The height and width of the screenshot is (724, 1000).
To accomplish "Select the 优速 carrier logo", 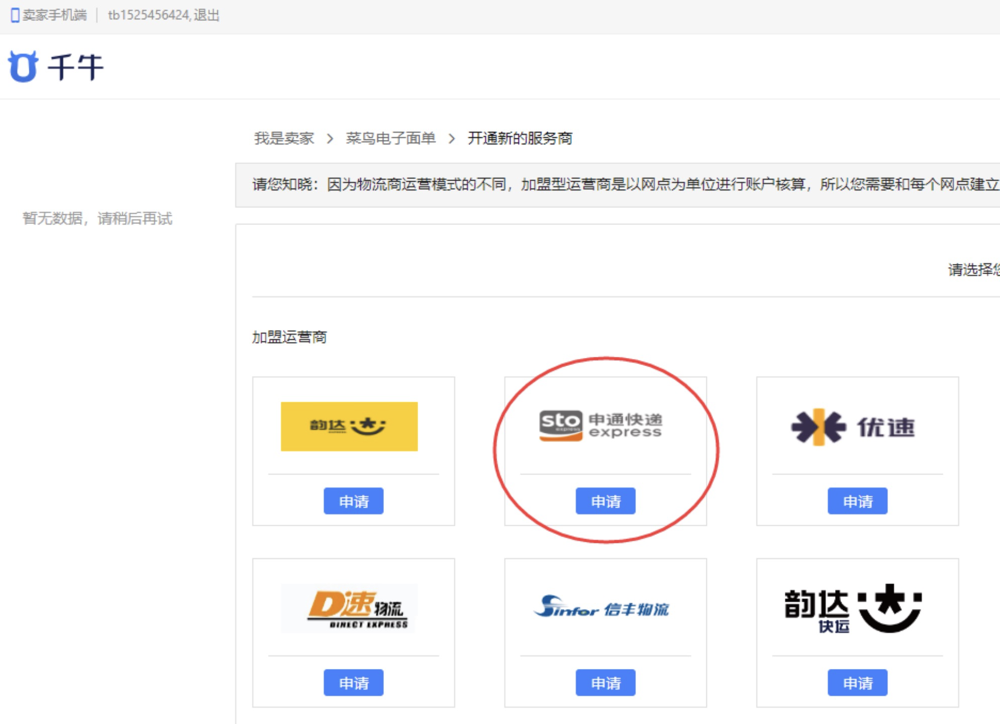I will (853, 427).
